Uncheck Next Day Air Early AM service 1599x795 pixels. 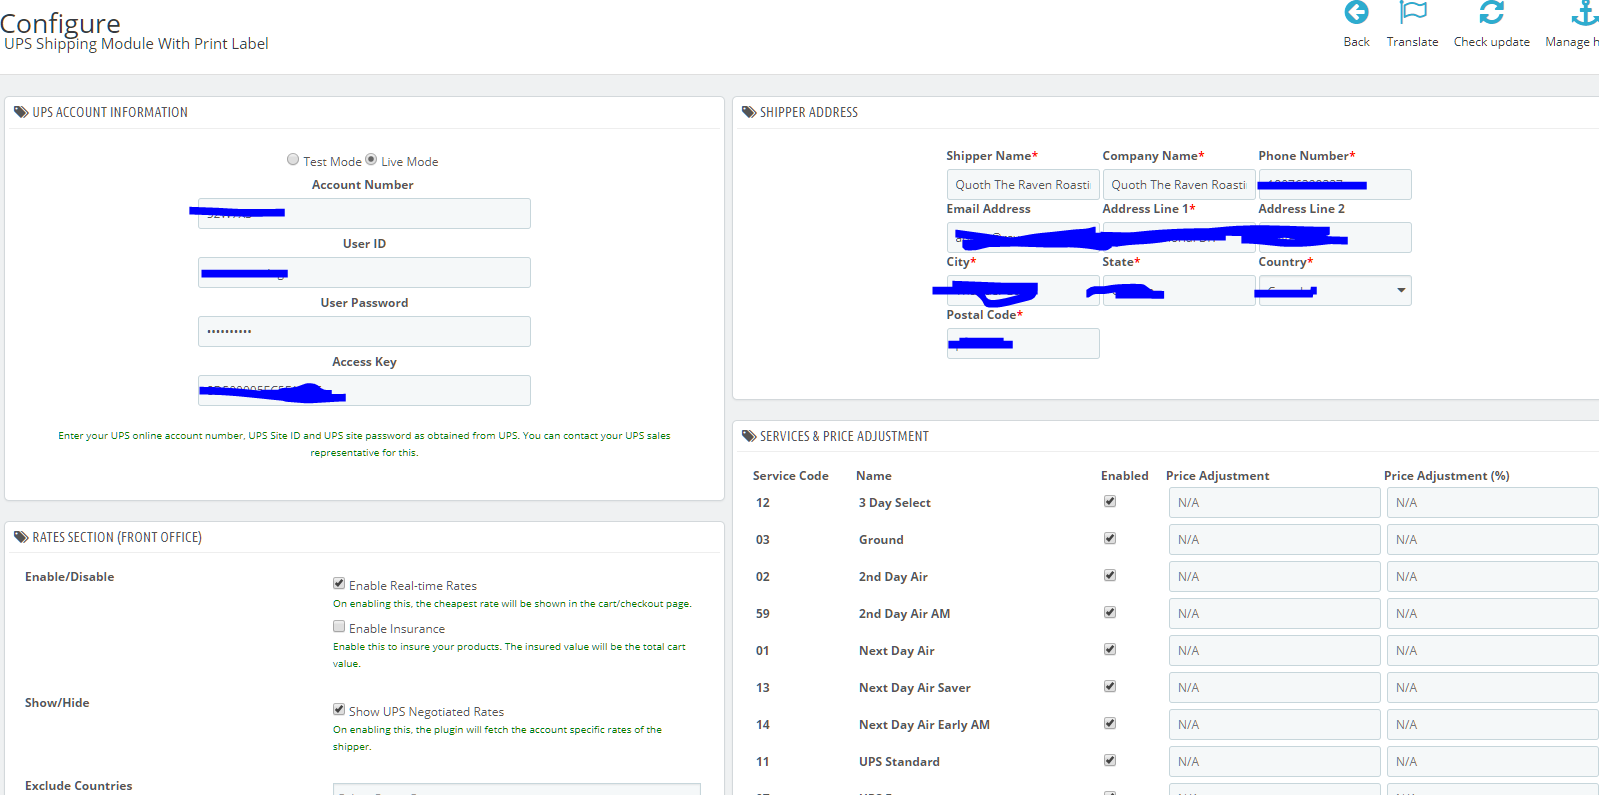click(1110, 723)
